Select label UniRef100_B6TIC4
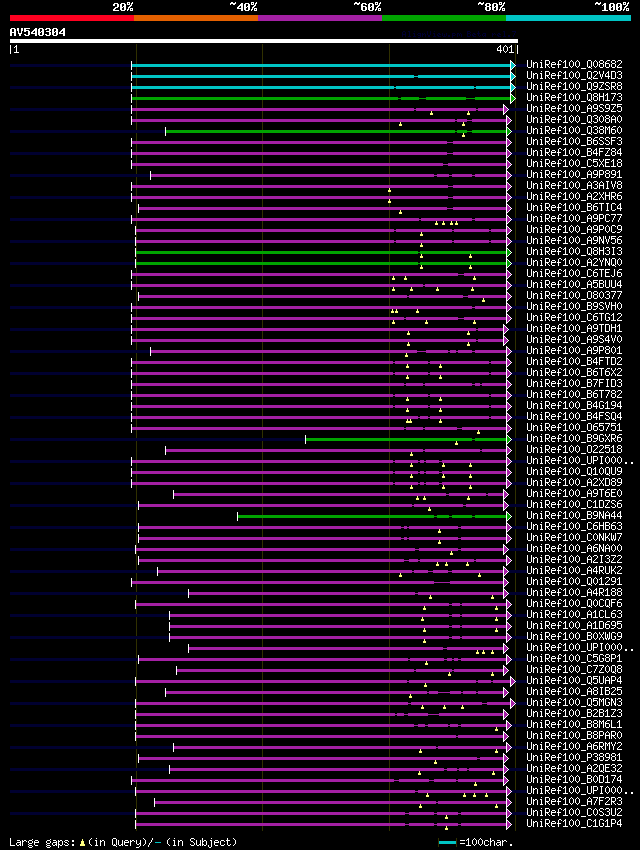 tap(574, 207)
